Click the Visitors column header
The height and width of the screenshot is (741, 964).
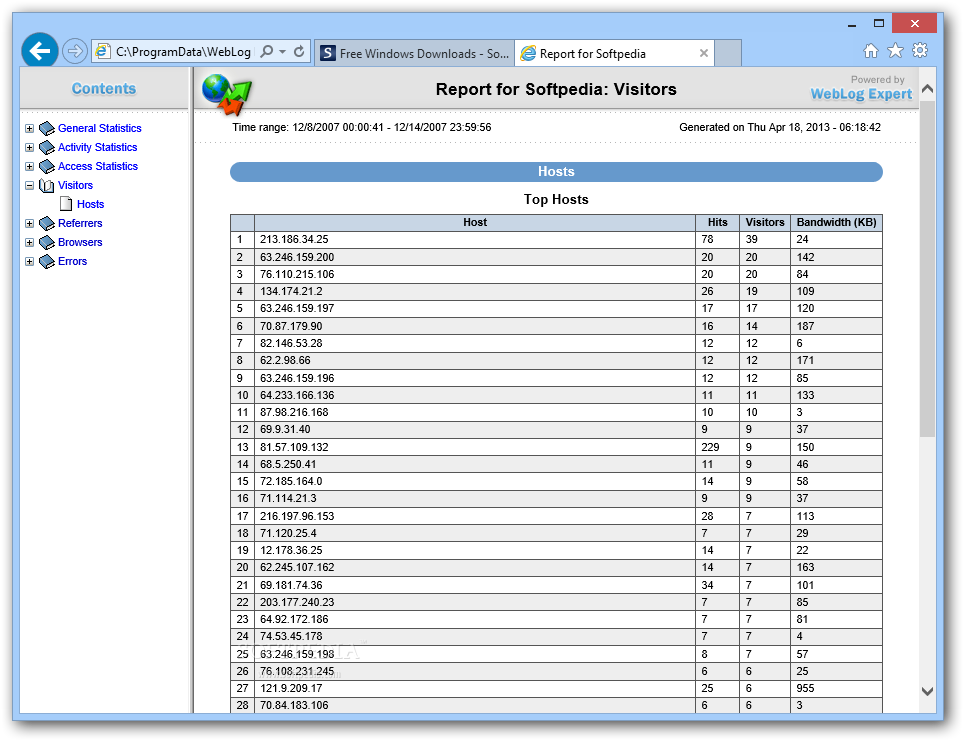point(765,223)
